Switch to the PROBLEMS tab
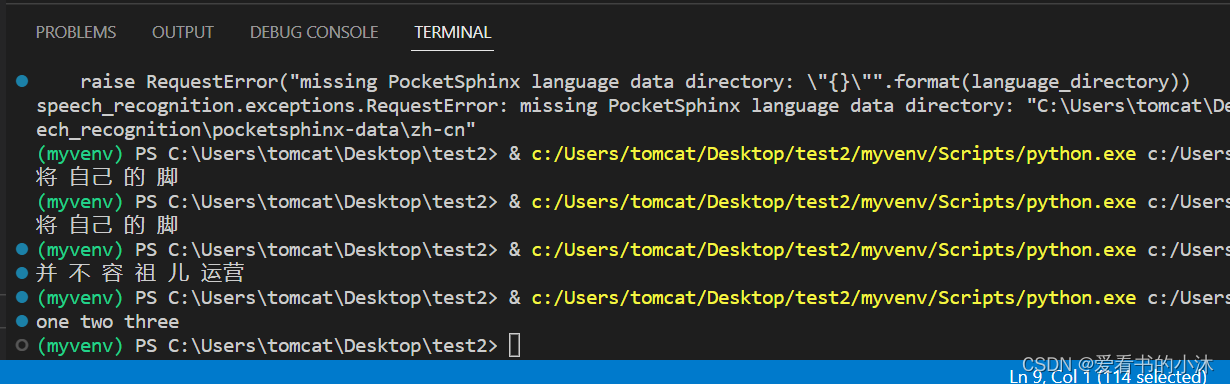The image size is (1230, 384). click(76, 33)
